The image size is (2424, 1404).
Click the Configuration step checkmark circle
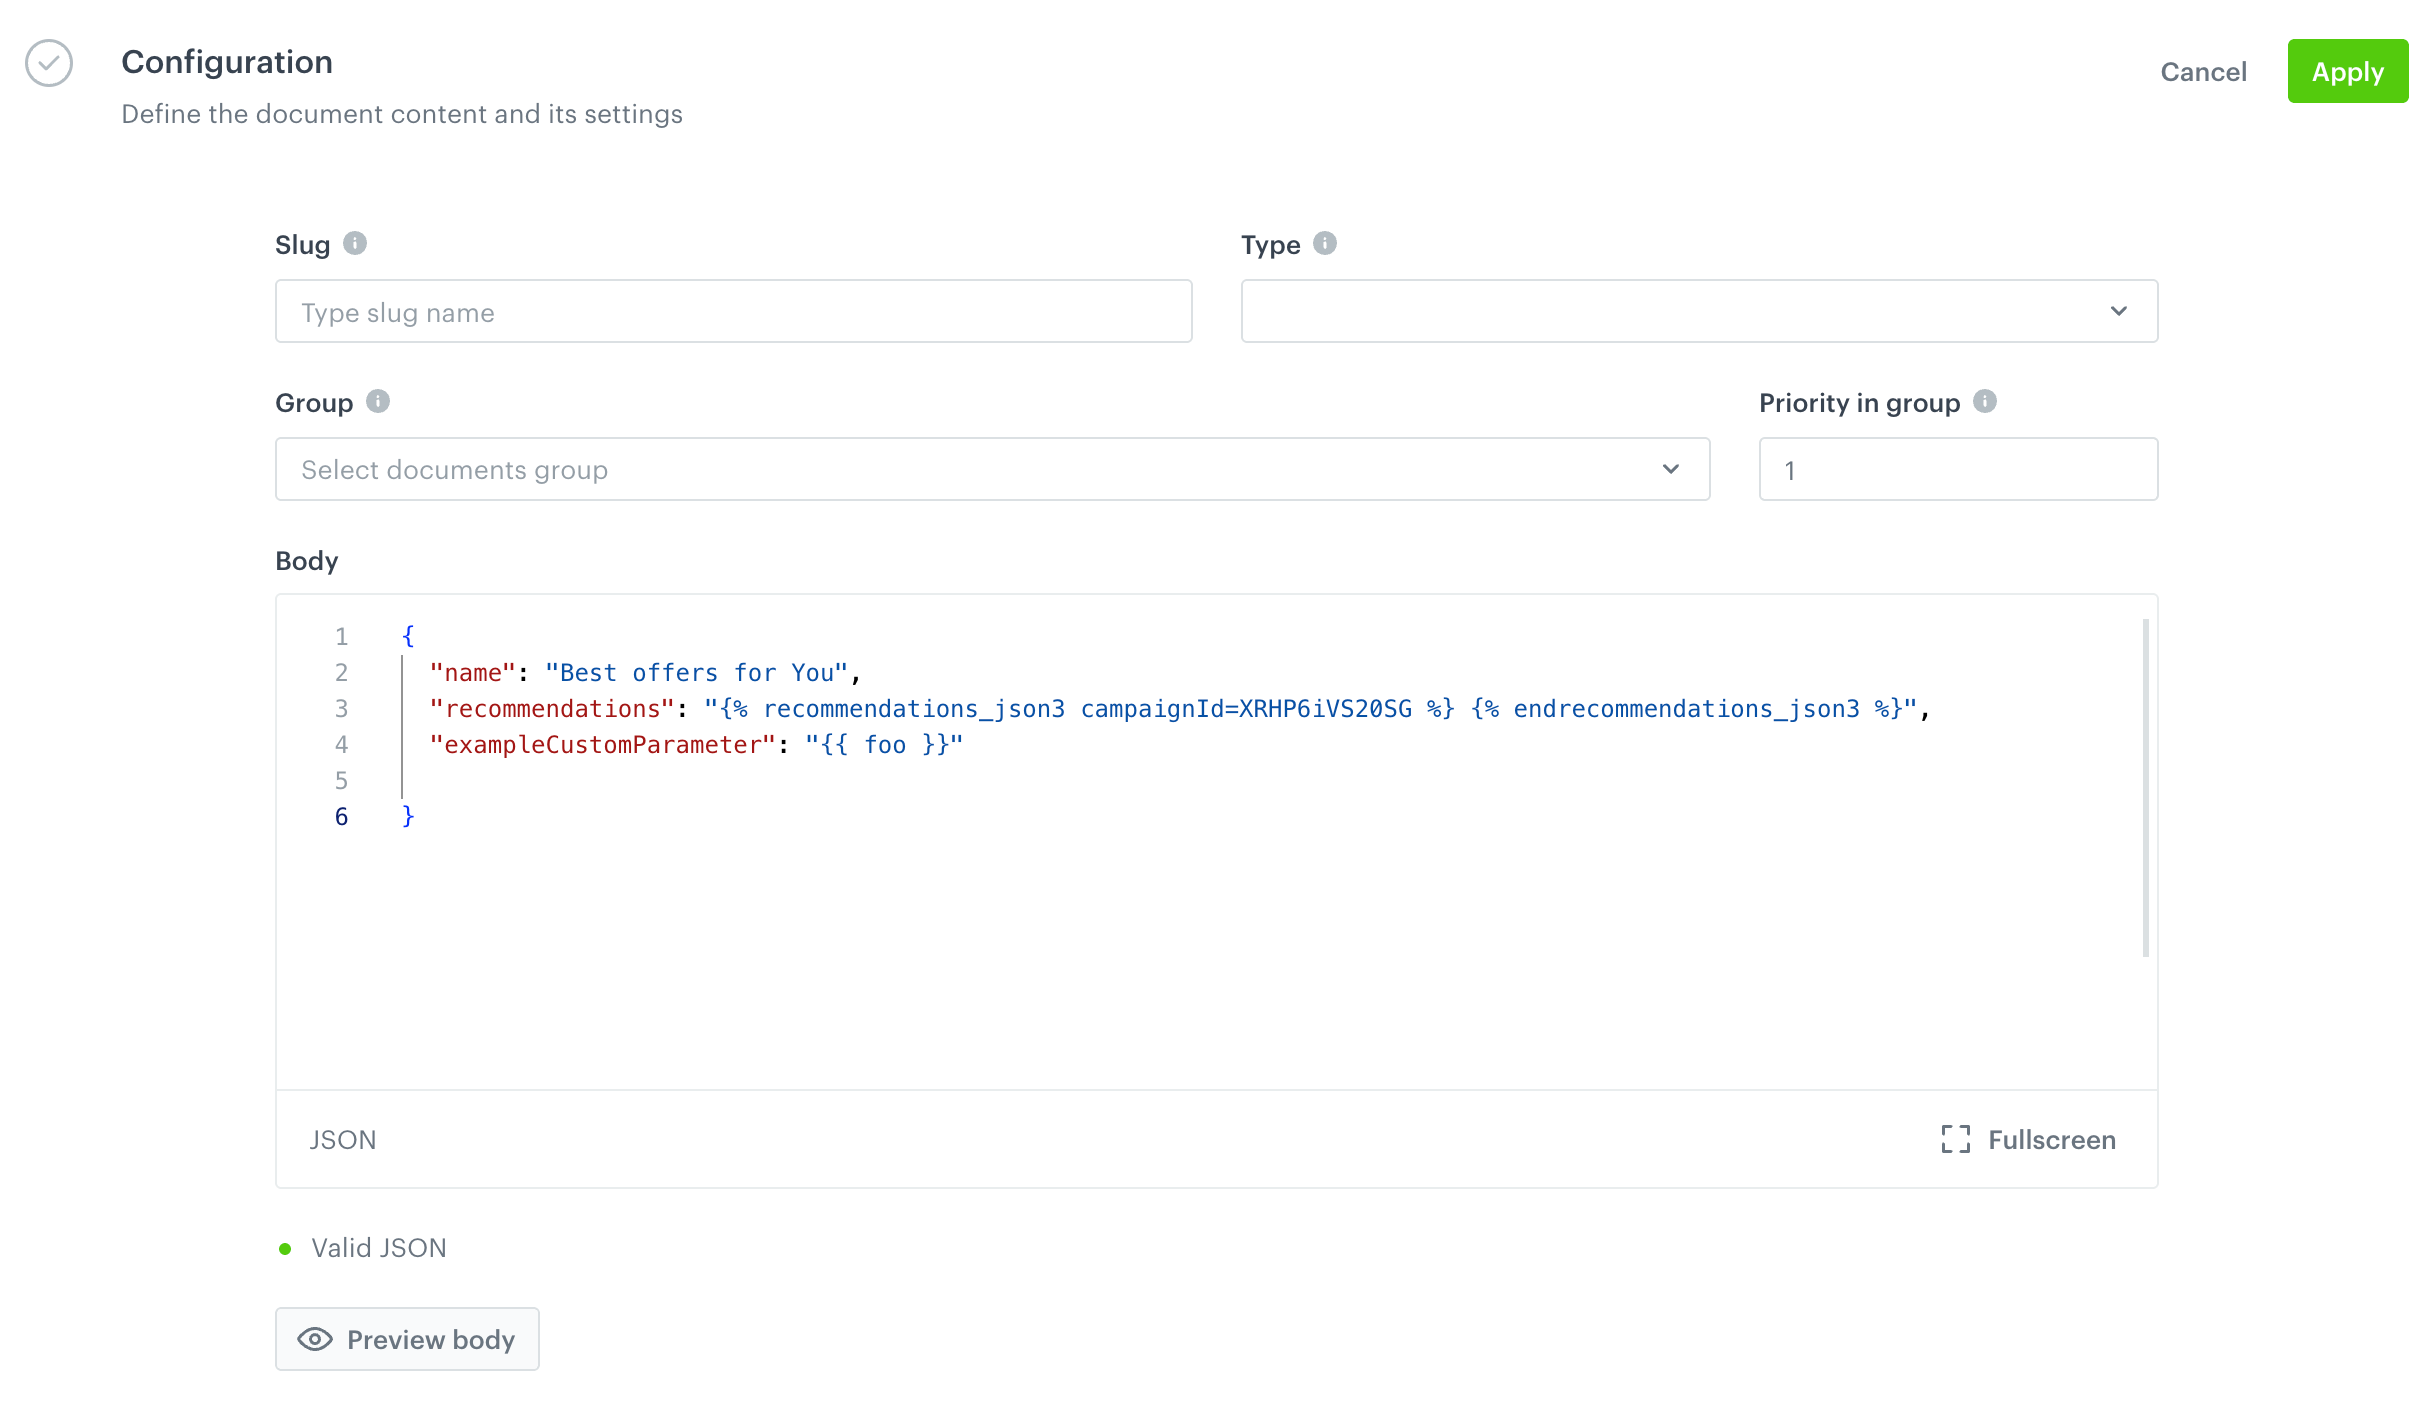(x=49, y=63)
